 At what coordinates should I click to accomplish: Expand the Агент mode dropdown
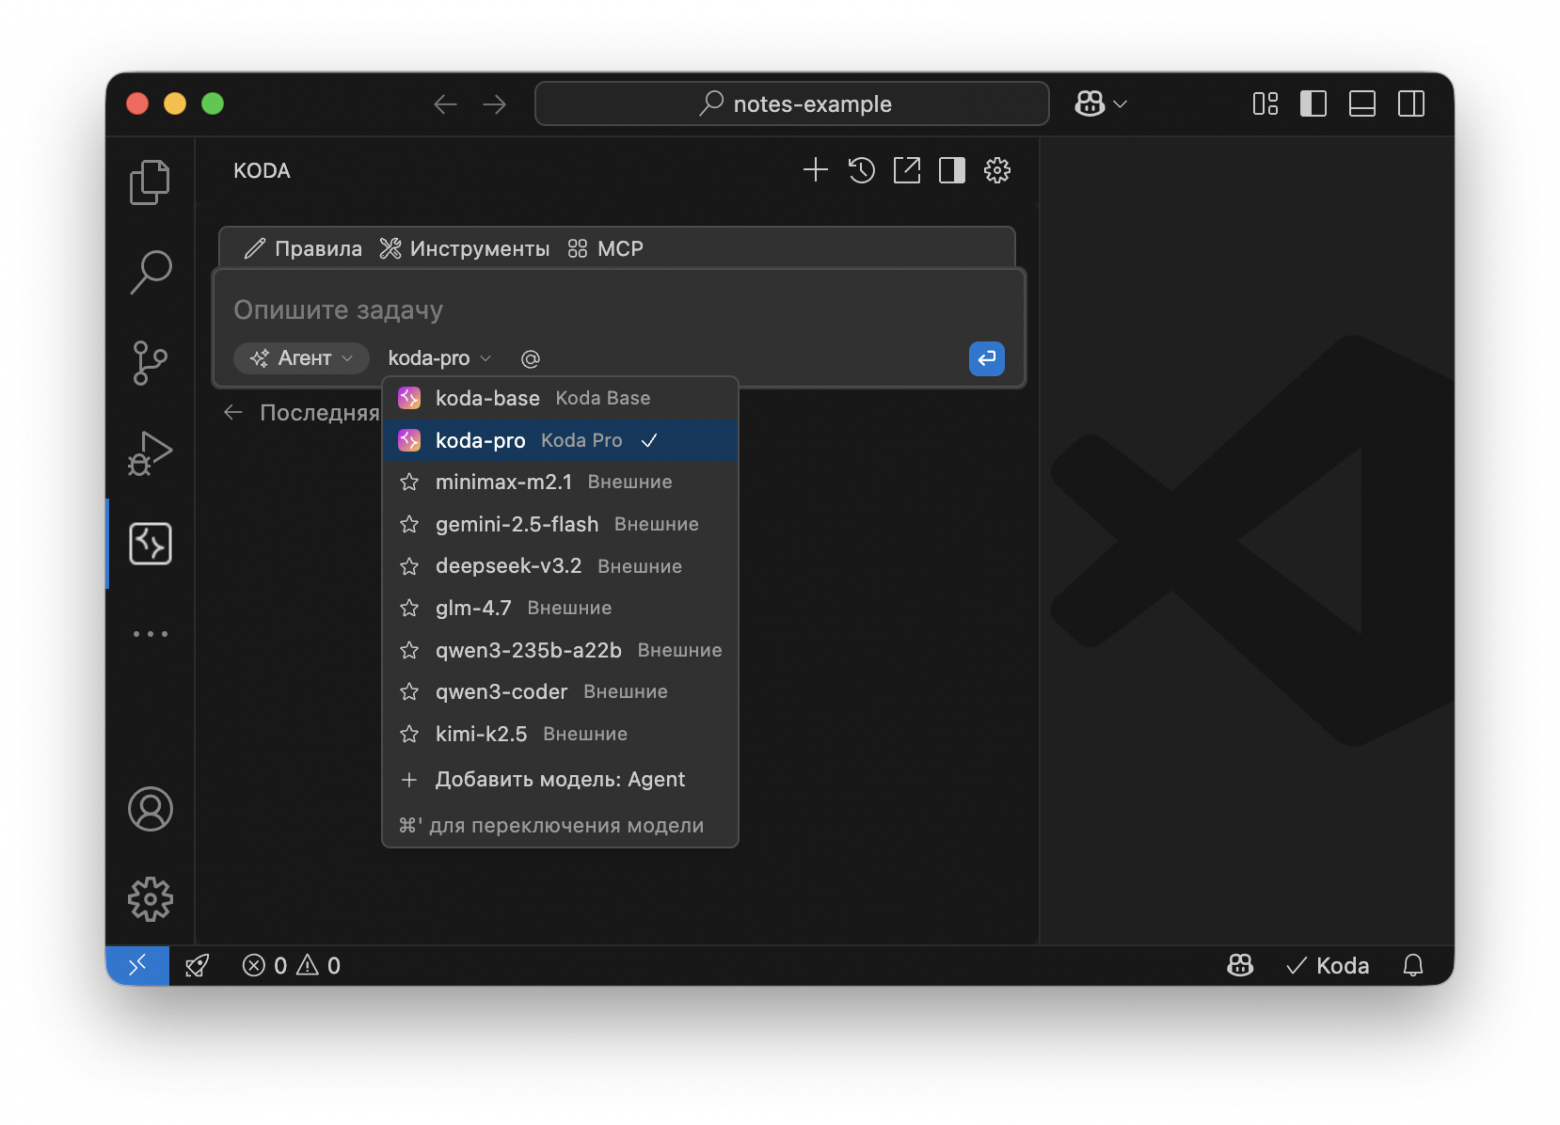(x=301, y=358)
